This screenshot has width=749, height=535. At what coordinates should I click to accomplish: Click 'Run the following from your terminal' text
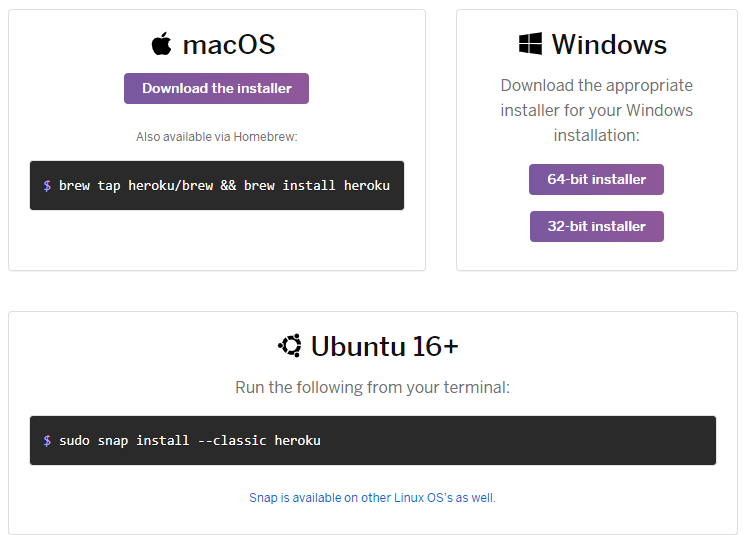click(x=372, y=387)
